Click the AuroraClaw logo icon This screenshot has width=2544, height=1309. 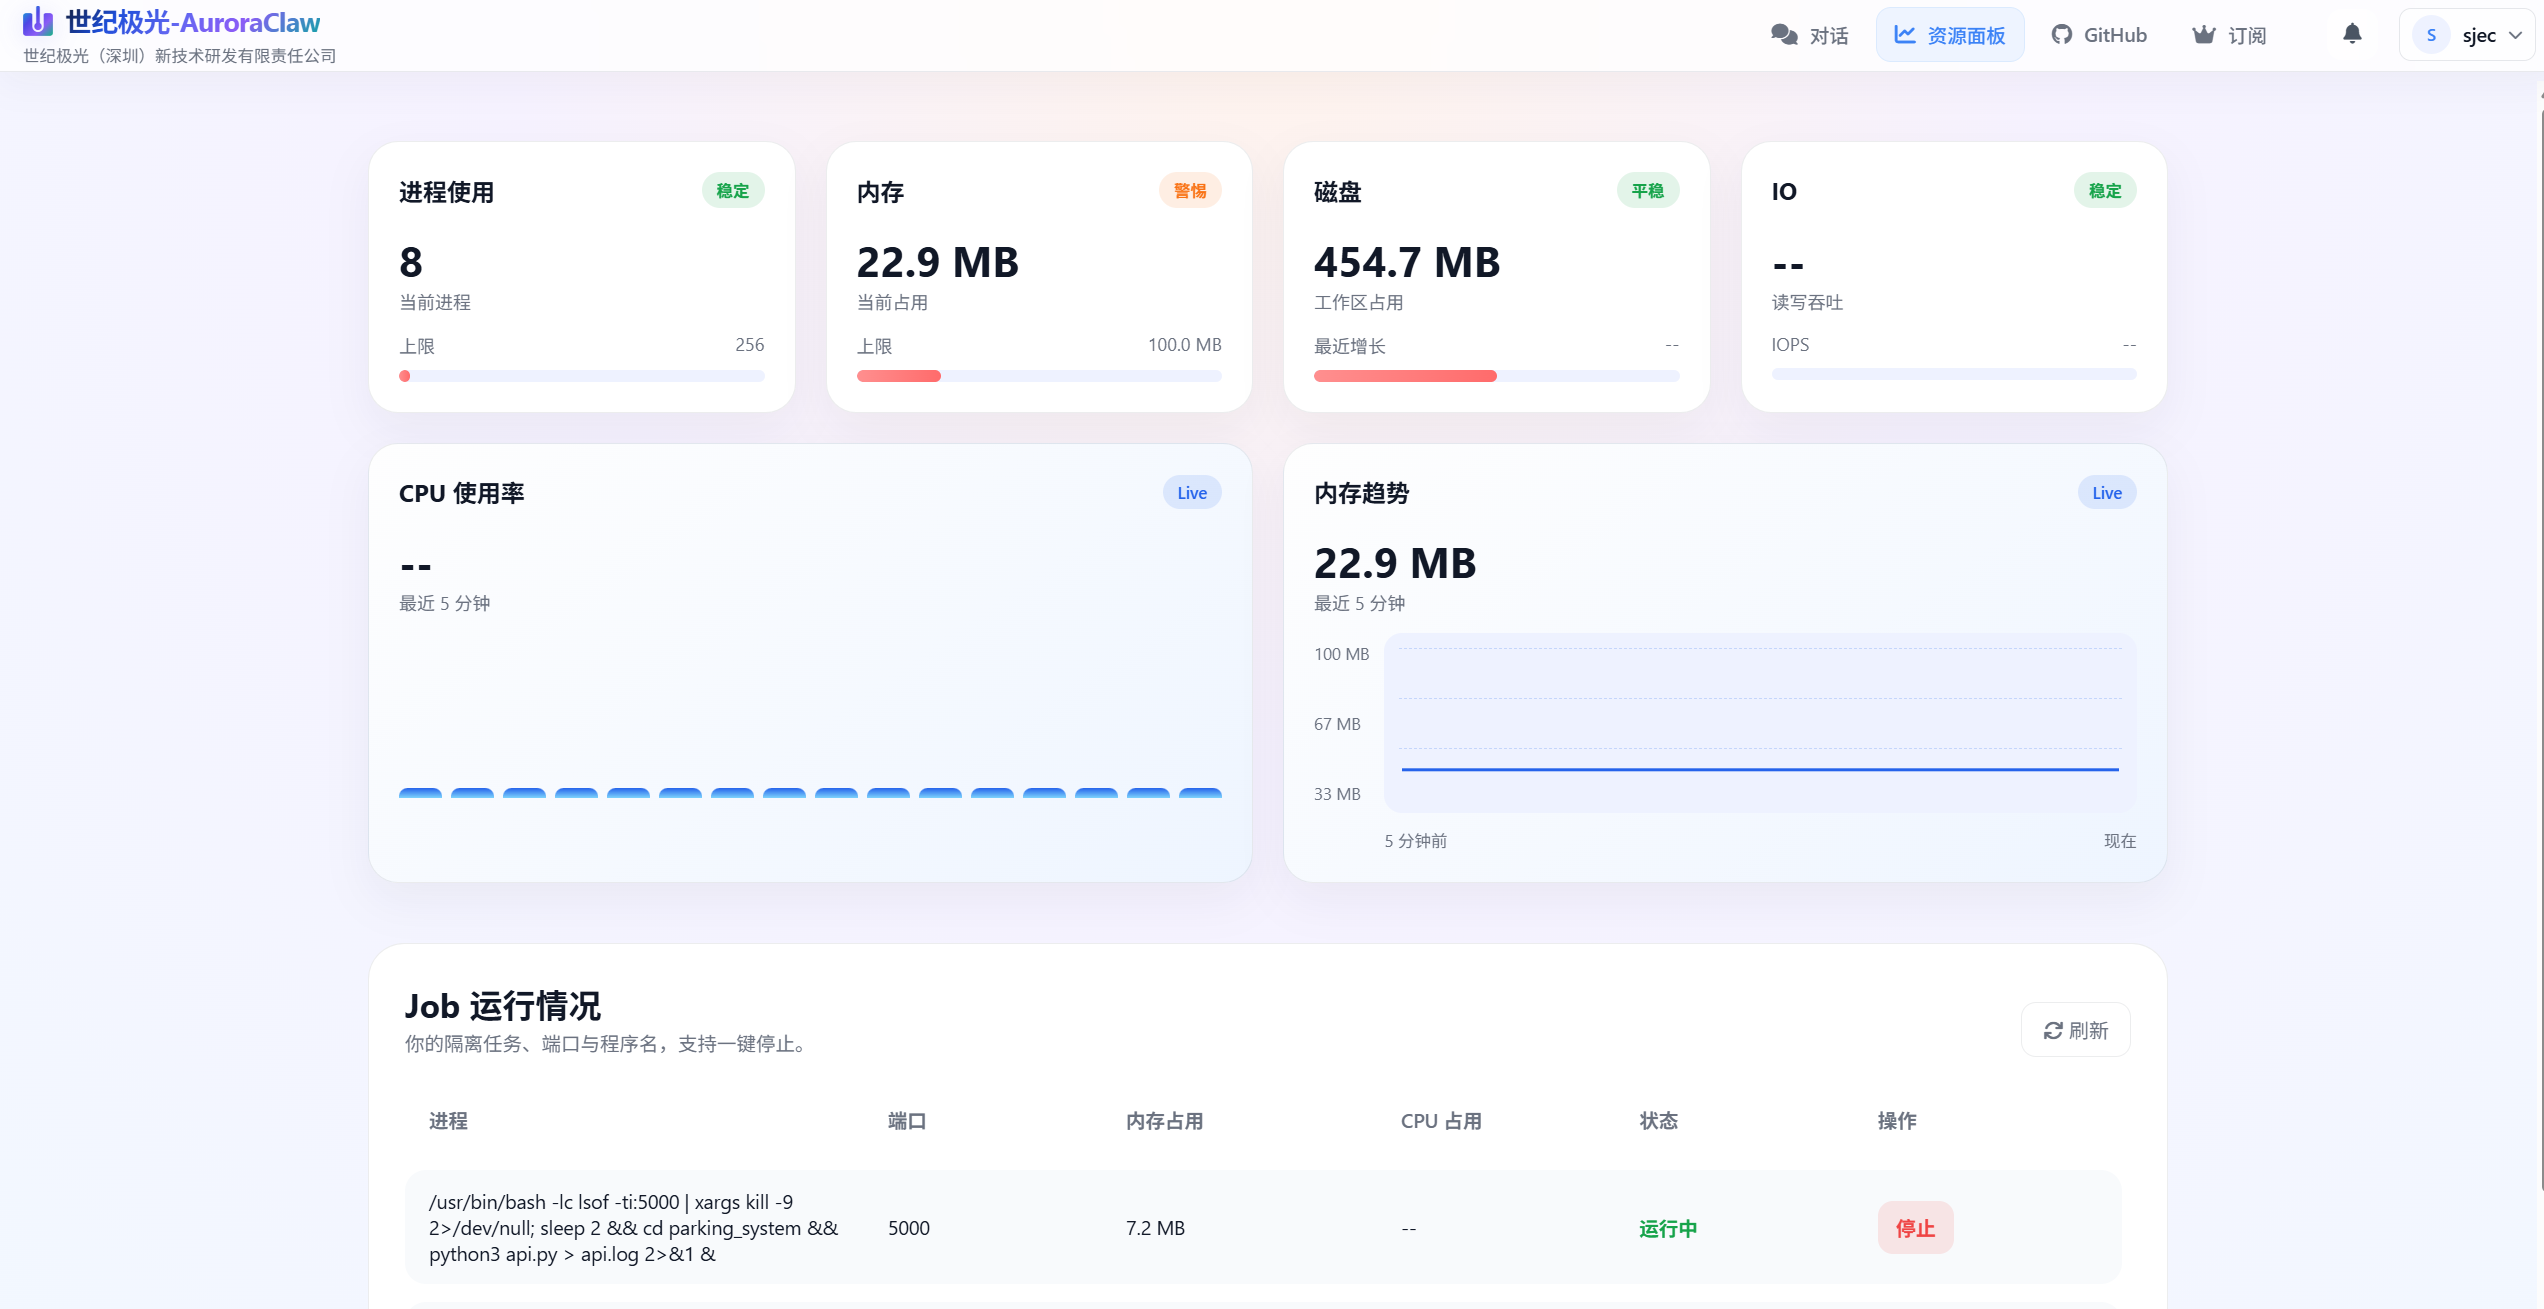(x=37, y=21)
